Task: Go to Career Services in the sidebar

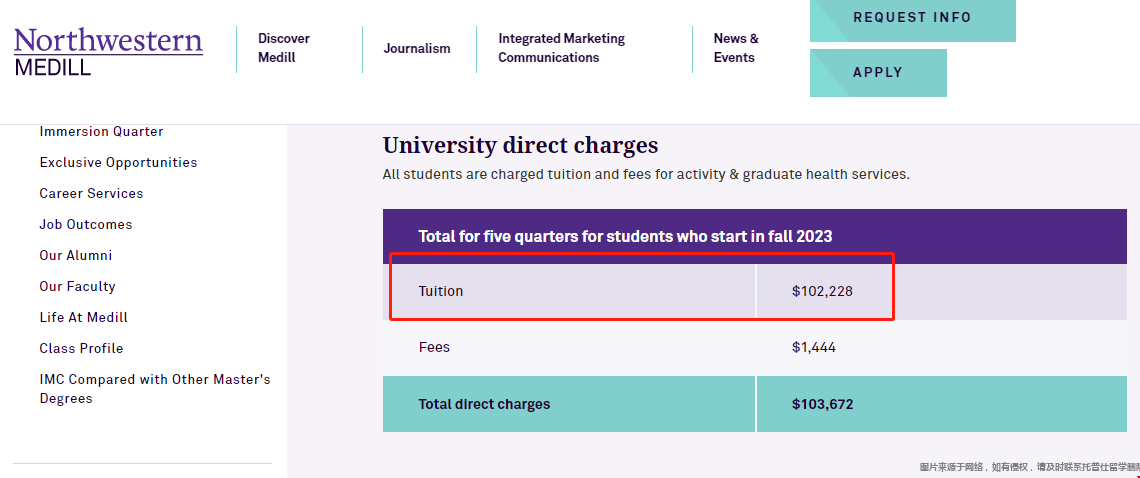Action: (x=91, y=194)
